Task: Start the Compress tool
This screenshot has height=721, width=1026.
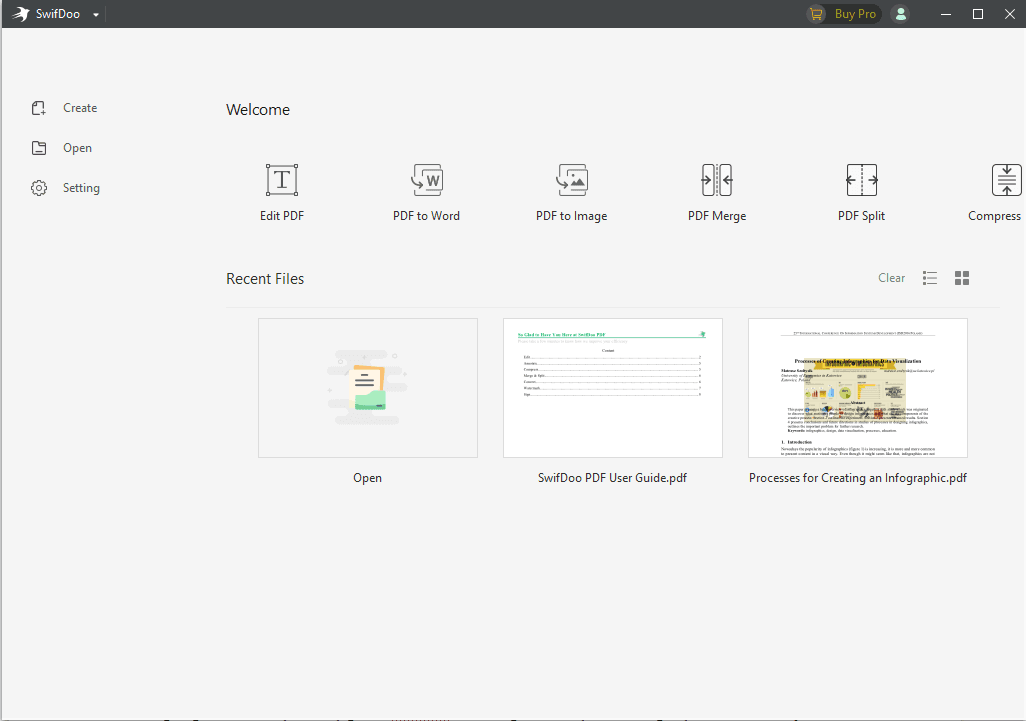Action: [x=1003, y=190]
